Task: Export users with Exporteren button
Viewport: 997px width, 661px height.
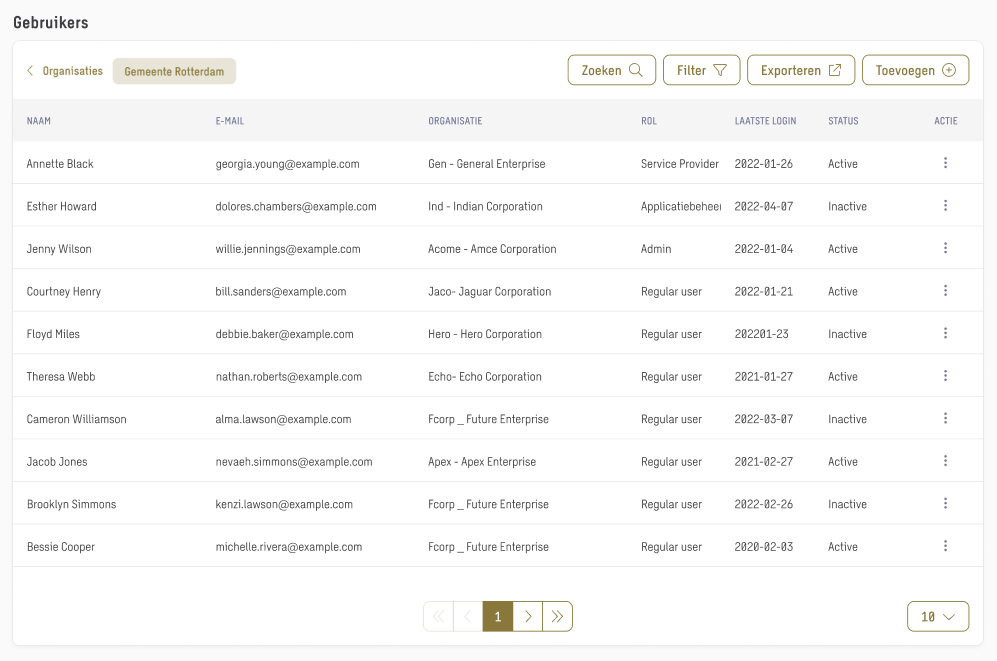Action: pos(801,70)
